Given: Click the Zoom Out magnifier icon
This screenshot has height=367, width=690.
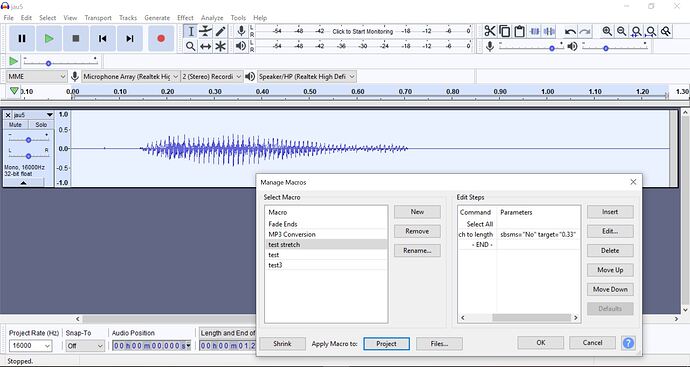Looking at the screenshot, I should 622,31.
